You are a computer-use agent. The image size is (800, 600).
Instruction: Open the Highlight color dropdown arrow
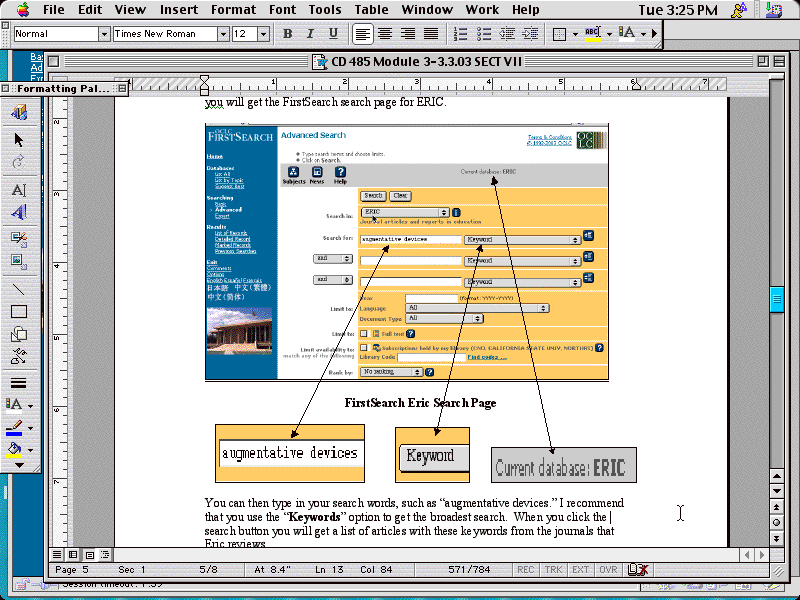pos(609,35)
